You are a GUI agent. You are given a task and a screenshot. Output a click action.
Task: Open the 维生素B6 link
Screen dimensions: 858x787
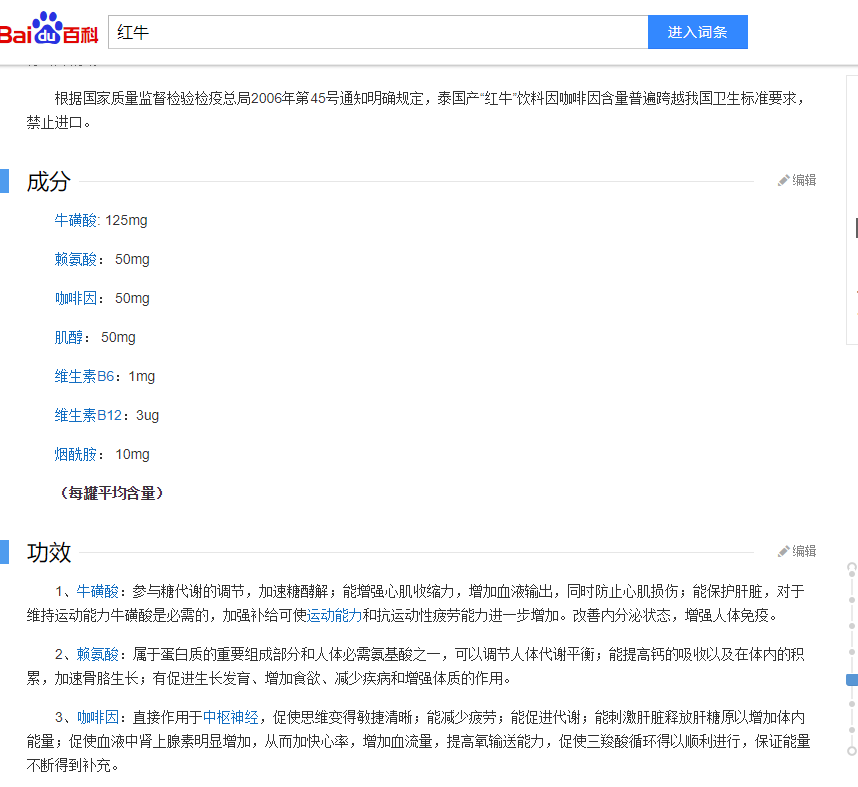coord(84,376)
